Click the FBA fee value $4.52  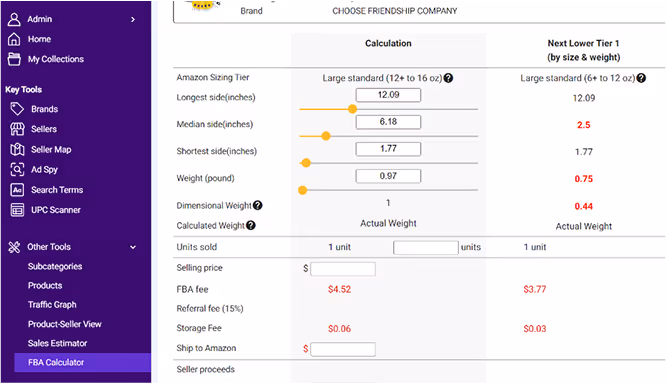(x=339, y=290)
